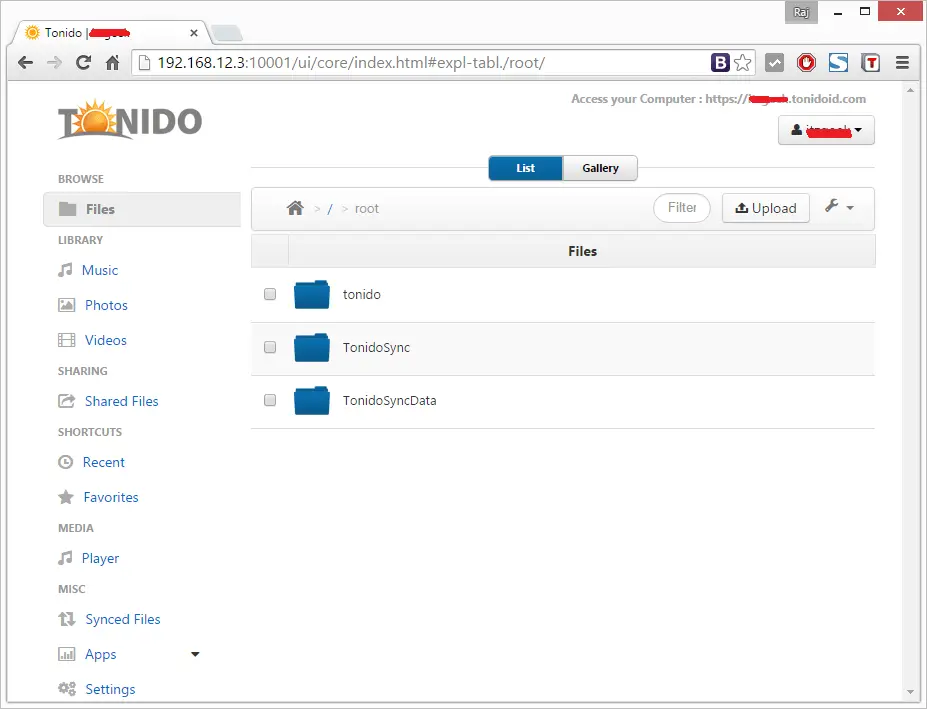This screenshot has height=709, width=927.
Task: Click the Upload button
Action: pyautogui.click(x=766, y=208)
